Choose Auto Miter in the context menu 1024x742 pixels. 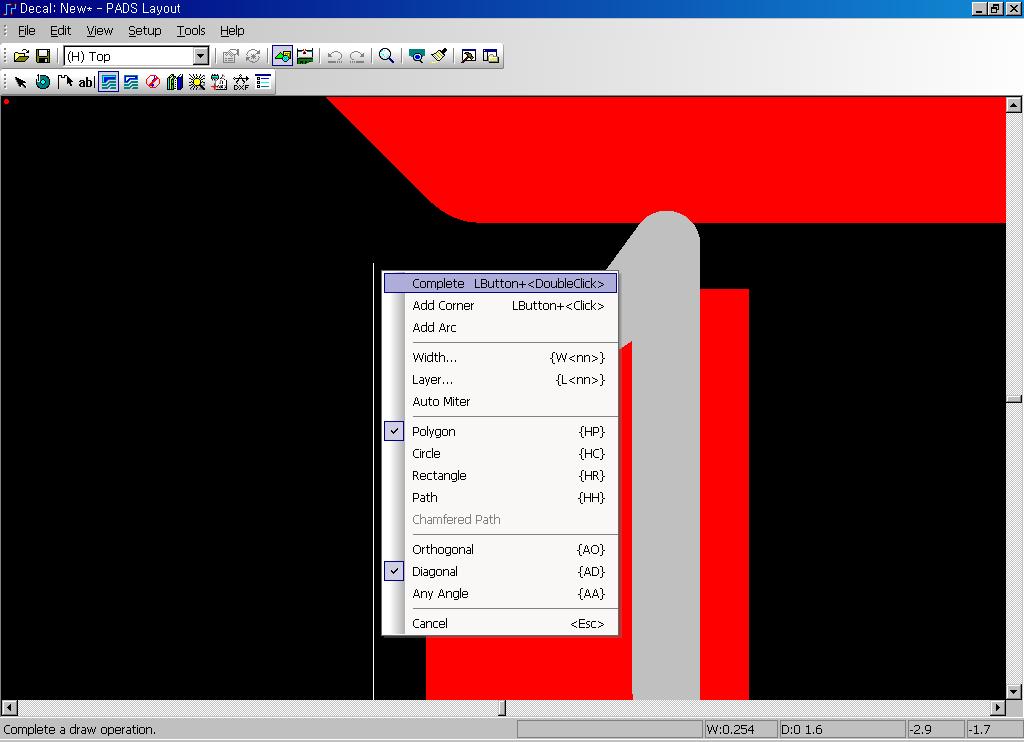(x=500, y=402)
